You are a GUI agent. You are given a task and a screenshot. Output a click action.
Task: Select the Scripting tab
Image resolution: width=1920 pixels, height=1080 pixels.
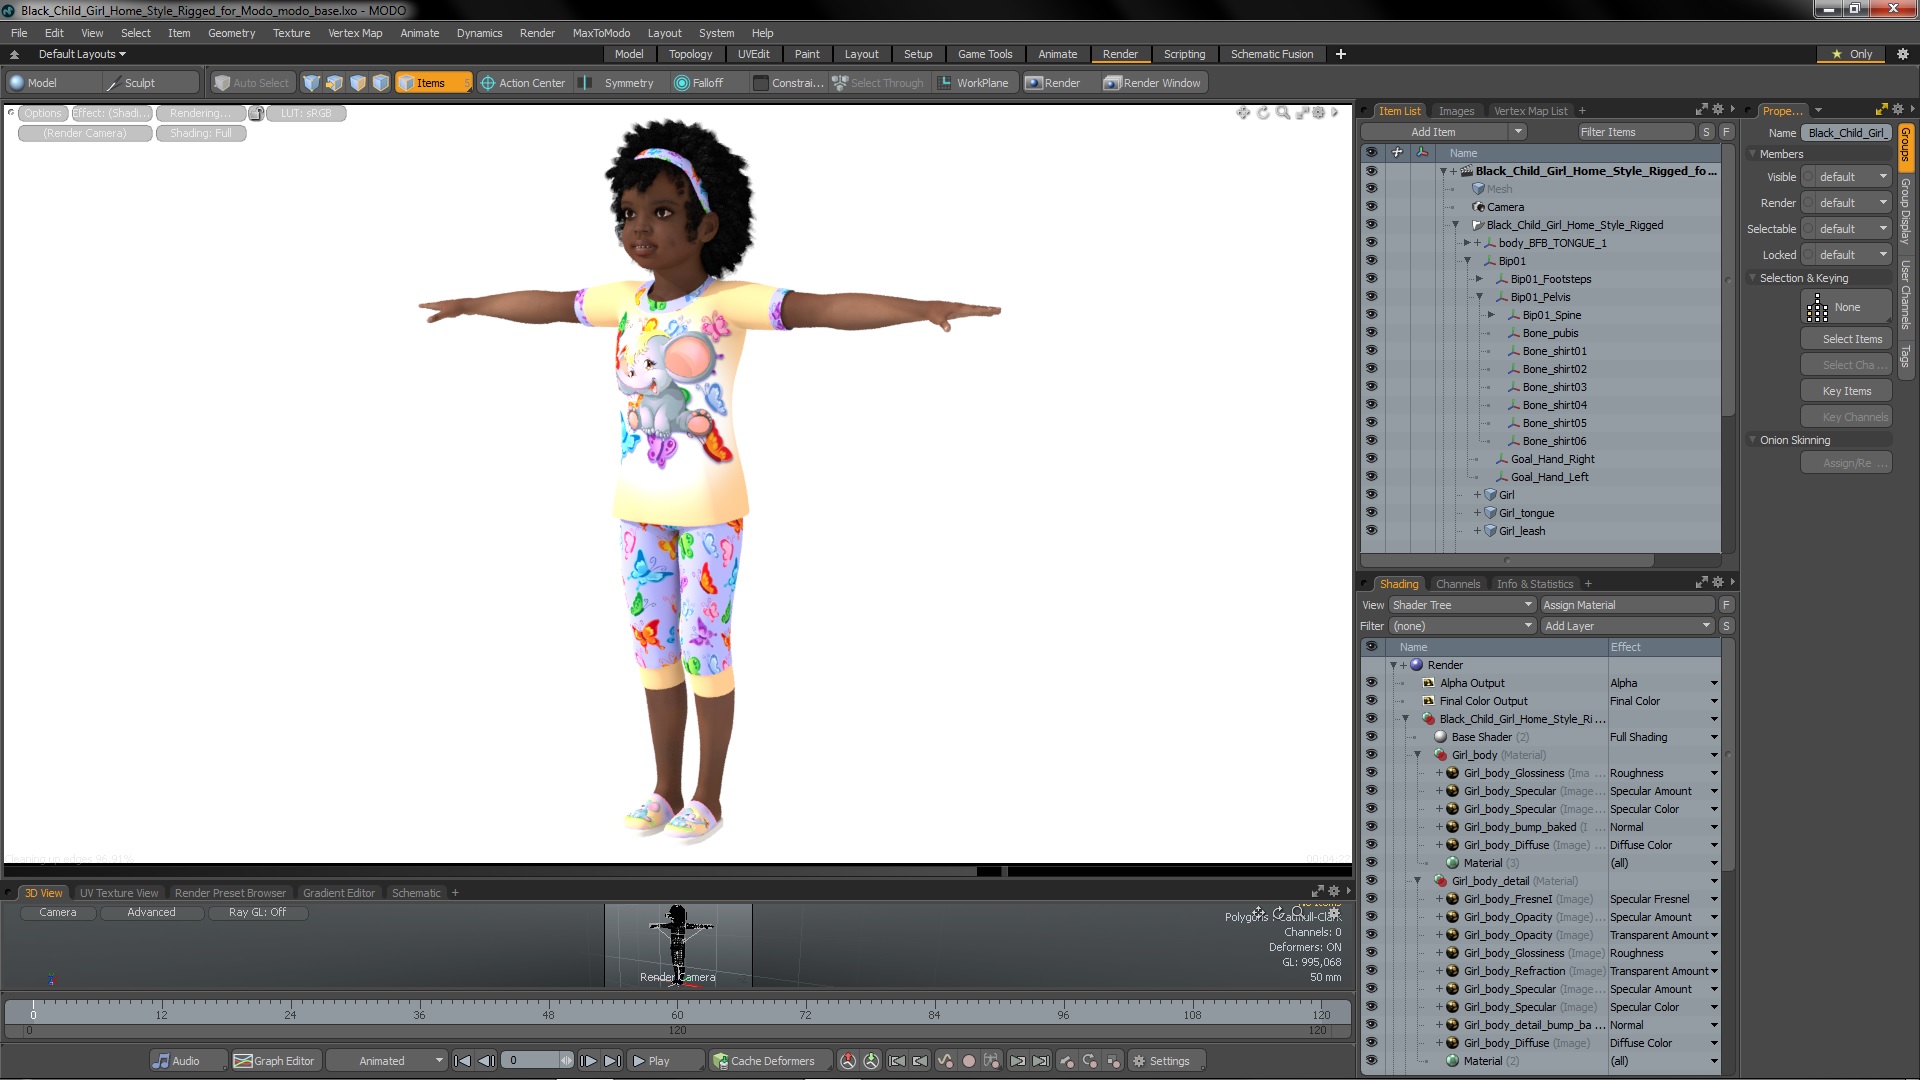coord(1184,54)
